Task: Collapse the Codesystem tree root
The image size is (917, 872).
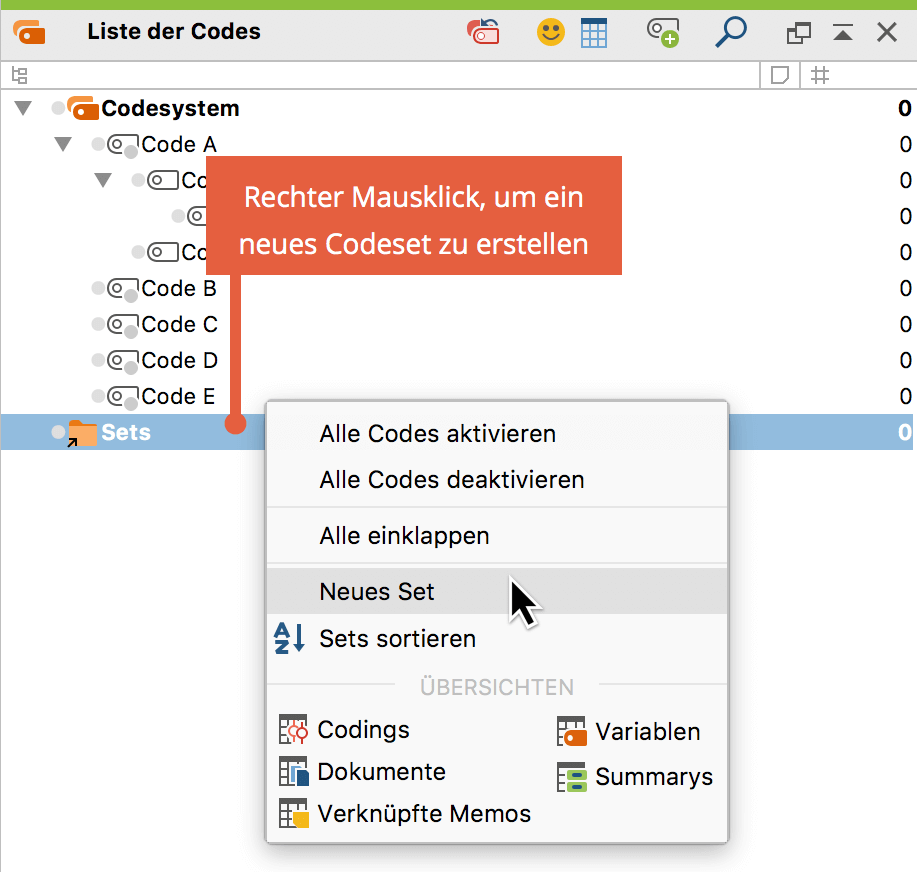Action: [x=23, y=109]
